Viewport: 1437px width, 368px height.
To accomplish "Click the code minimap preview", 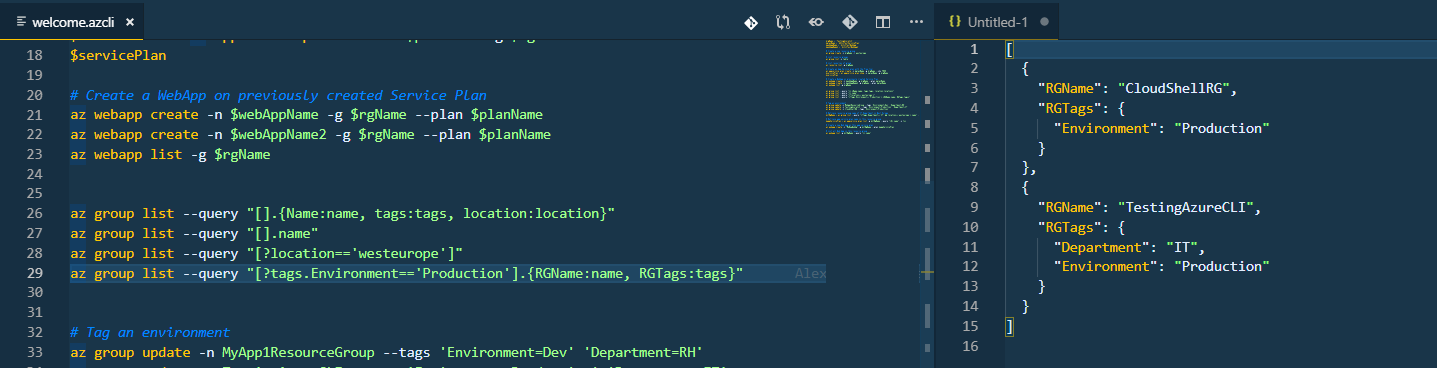I will (x=869, y=88).
